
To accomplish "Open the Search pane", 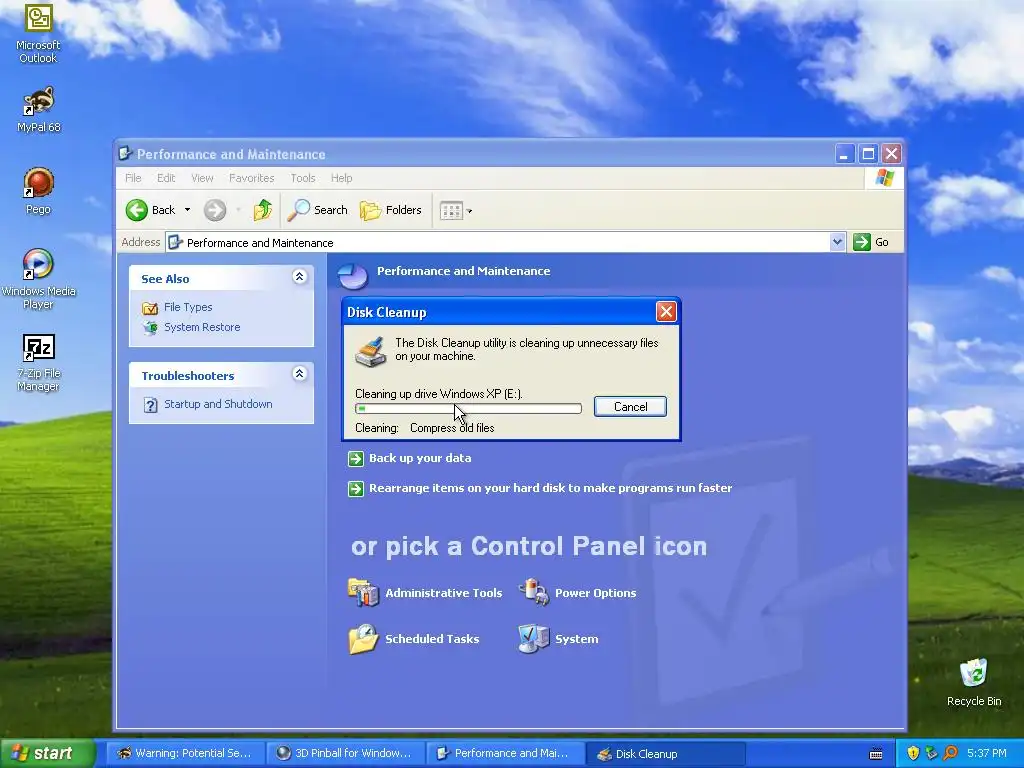I will [x=318, y=210].
